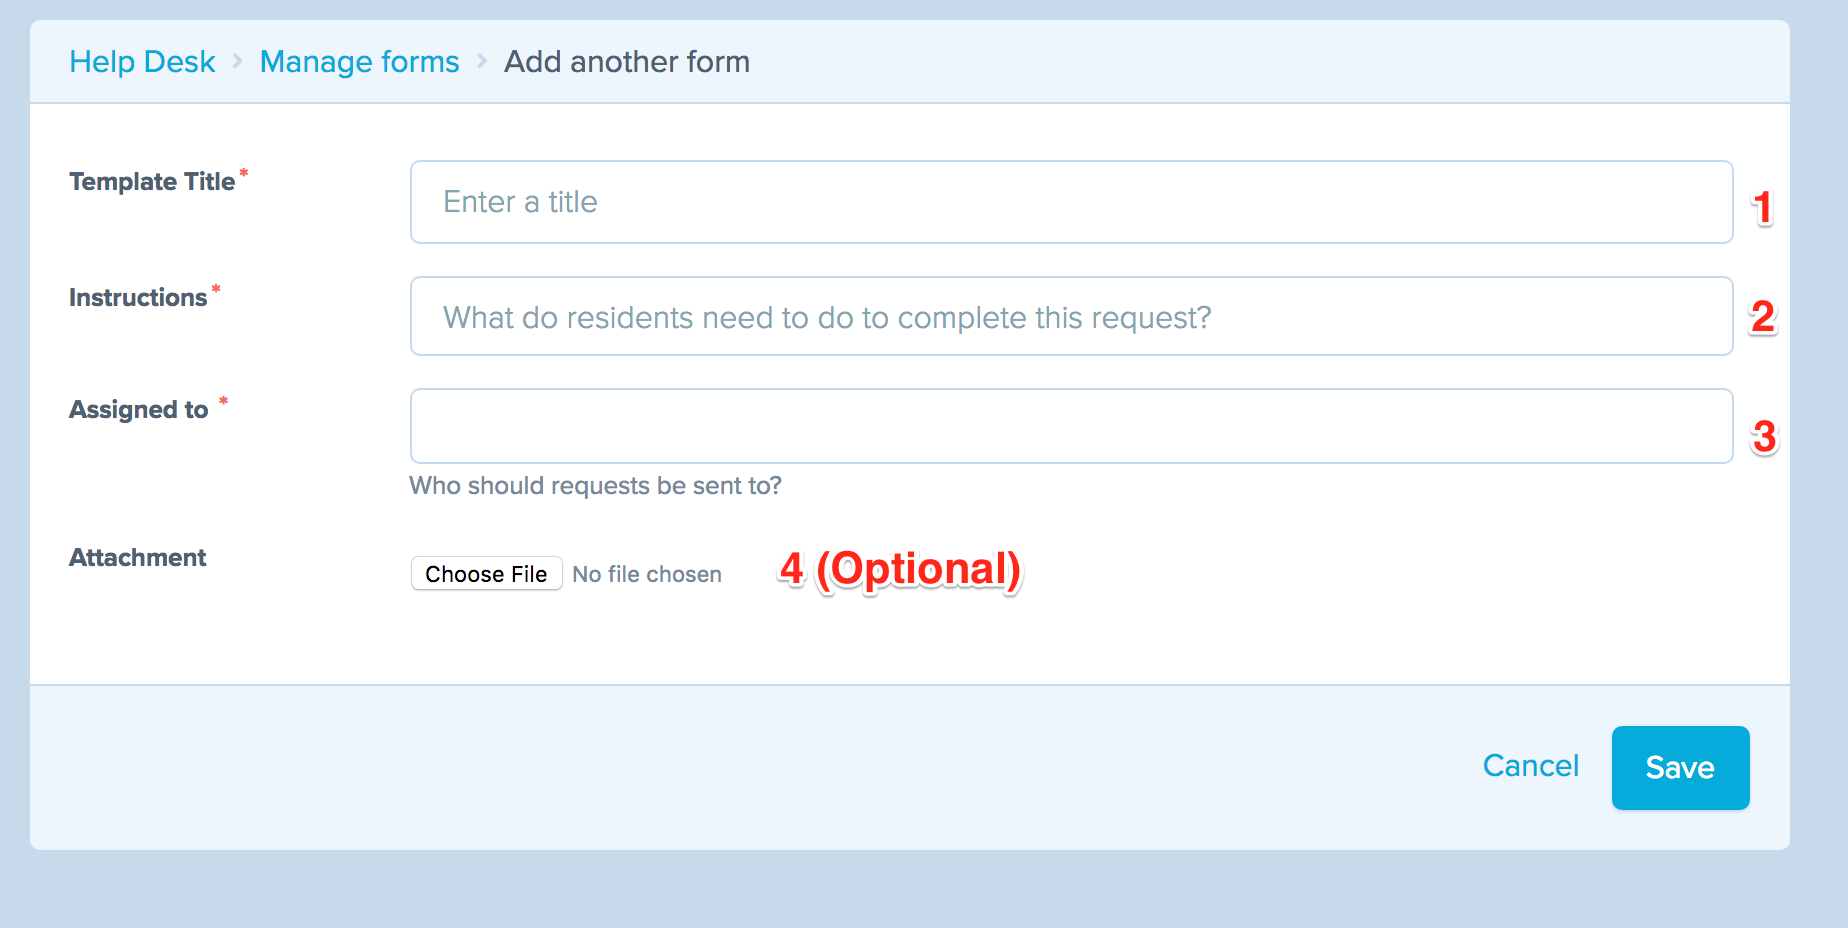The height and width of the screenshot is (928, 1848).
Task: Focus the Enter a title field
Action: click(1071, 202)
